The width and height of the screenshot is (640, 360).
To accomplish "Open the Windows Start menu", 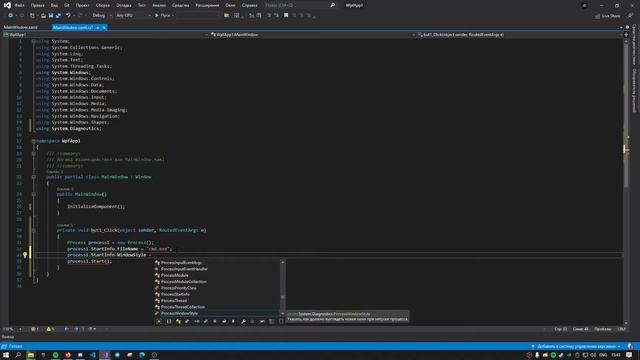I will tap(6, 355).
